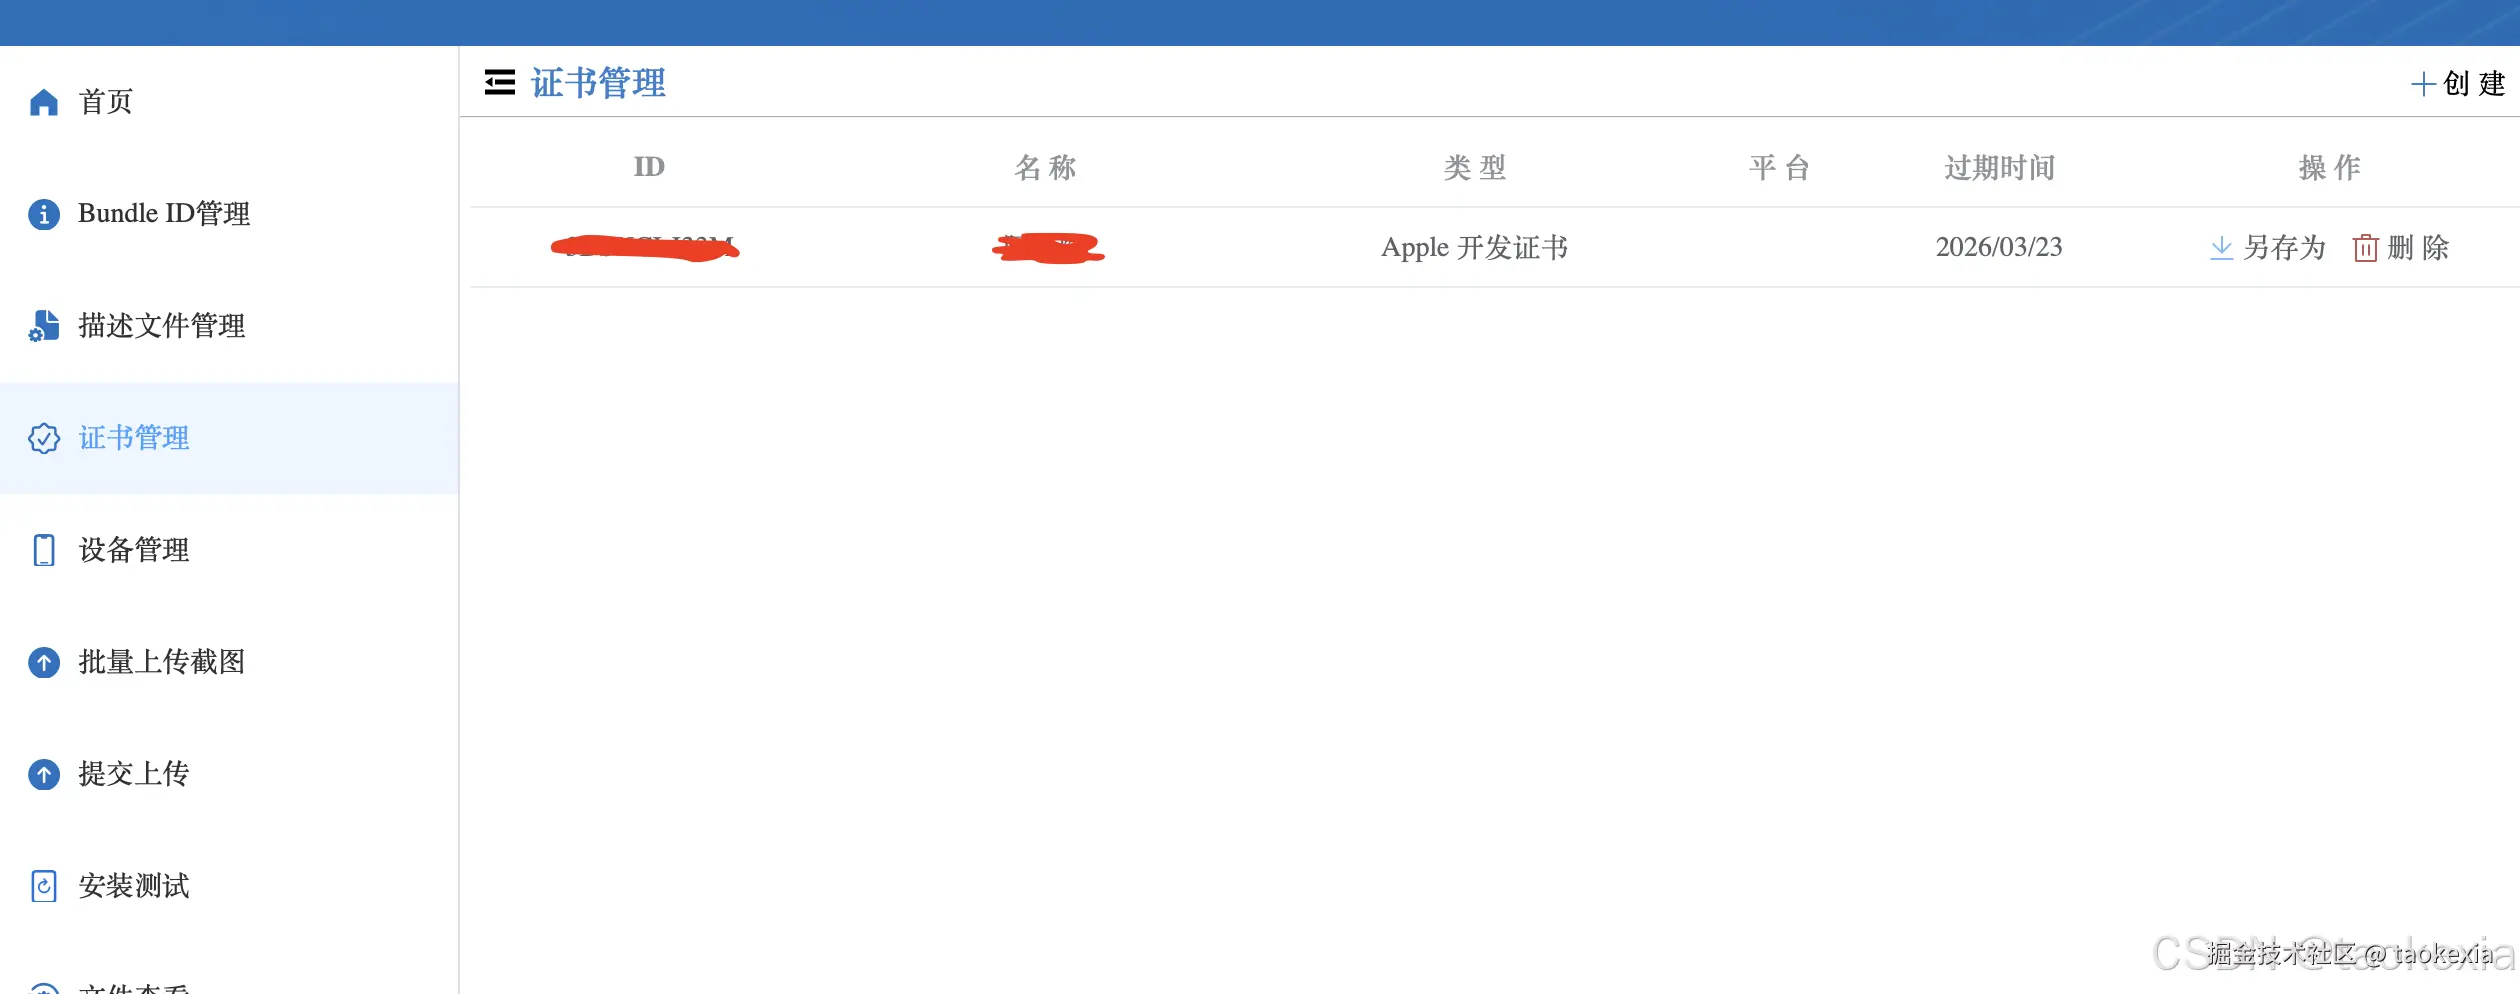The height and width of the screenshot is (994, 2520).
Task: Click the 安装测试 sidebar item
Action: [x=133, y=886]
